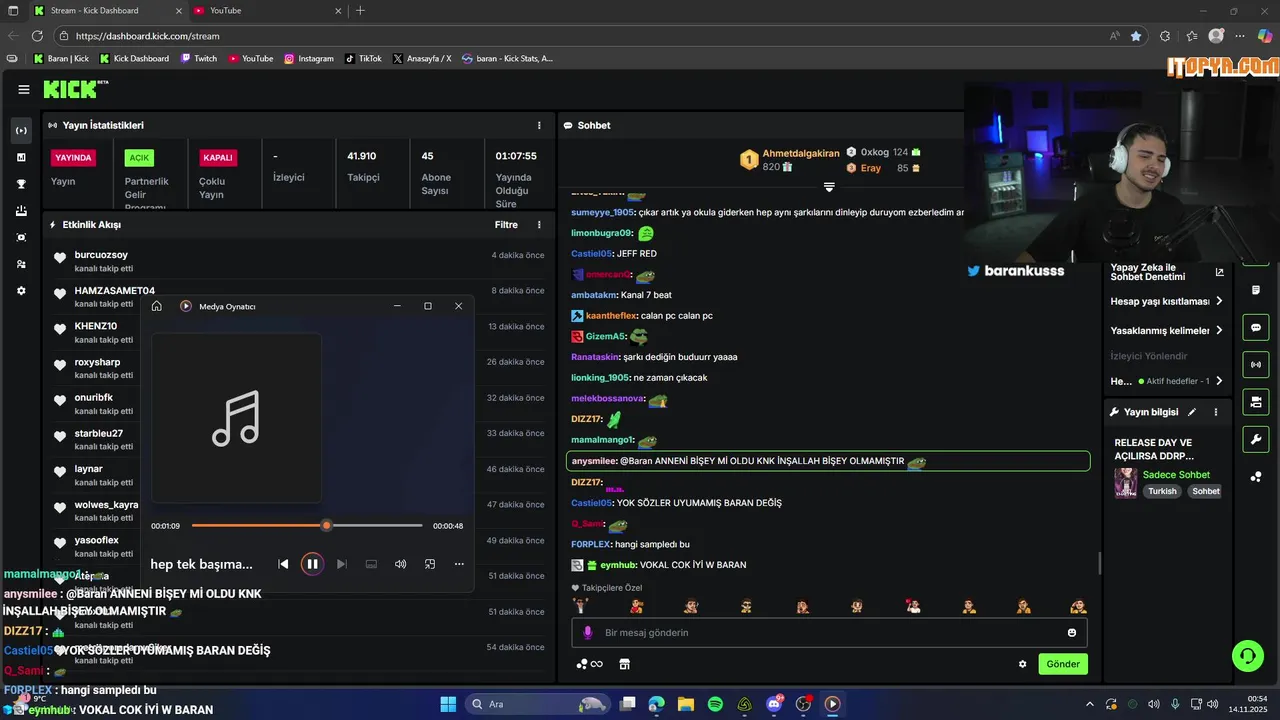Open TikTok bookmark

click(x=363, y=59)
